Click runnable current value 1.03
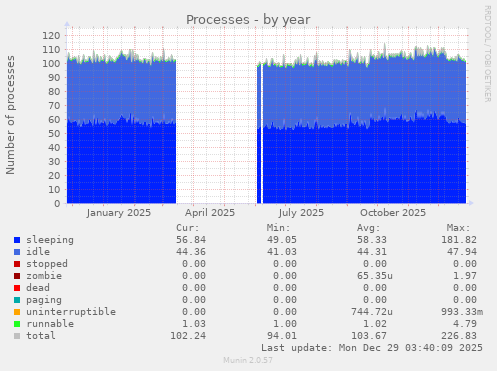497x371 pixels. [194, 324]
